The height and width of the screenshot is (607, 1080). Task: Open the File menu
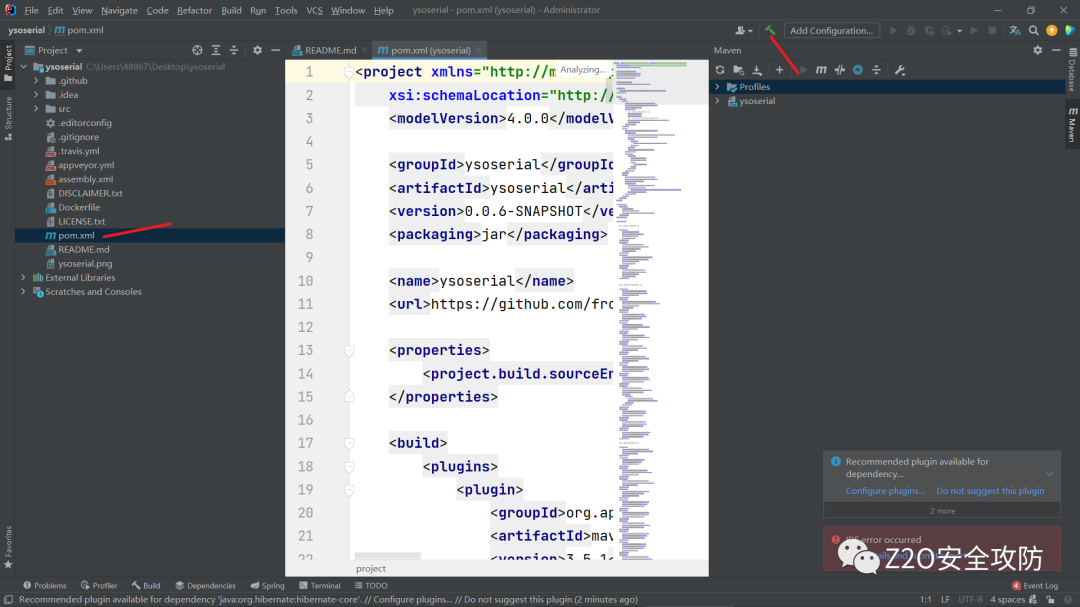pos(32,10)
